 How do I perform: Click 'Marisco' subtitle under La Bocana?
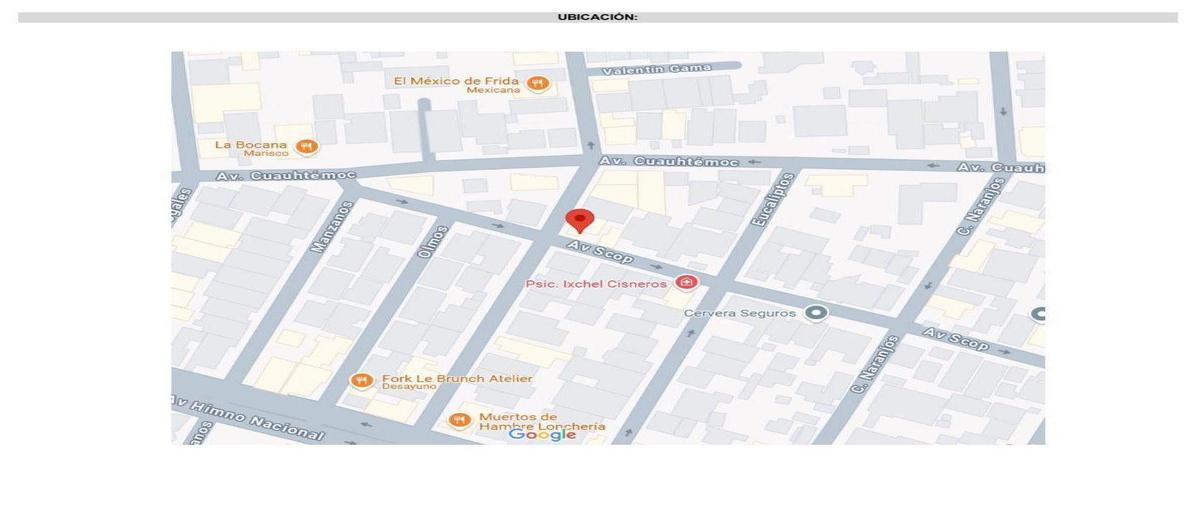(267, 153)
